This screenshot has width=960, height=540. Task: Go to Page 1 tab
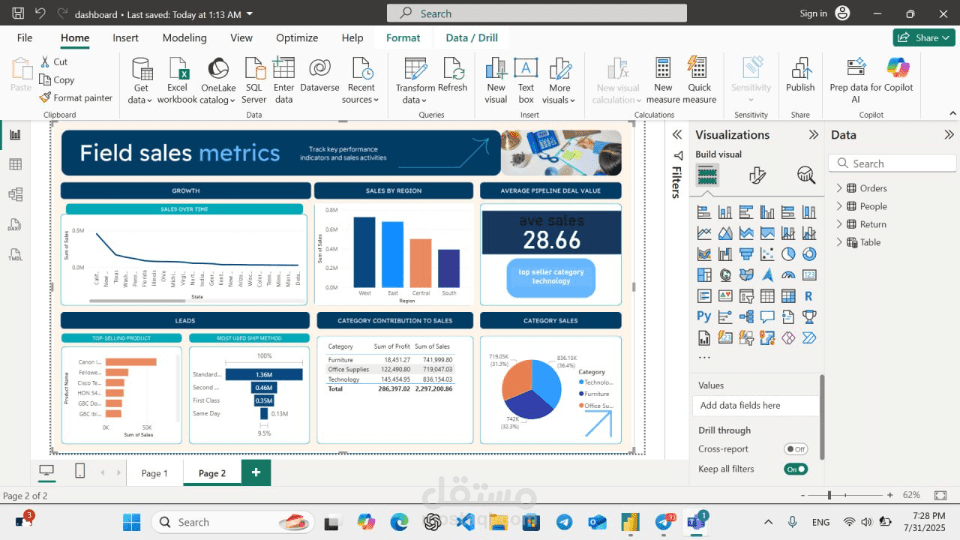tap(154, 473)
